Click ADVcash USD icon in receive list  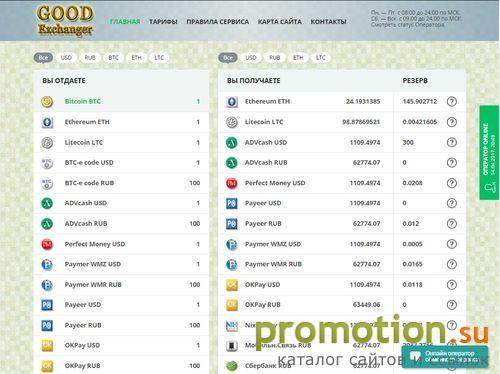[232, 143]
